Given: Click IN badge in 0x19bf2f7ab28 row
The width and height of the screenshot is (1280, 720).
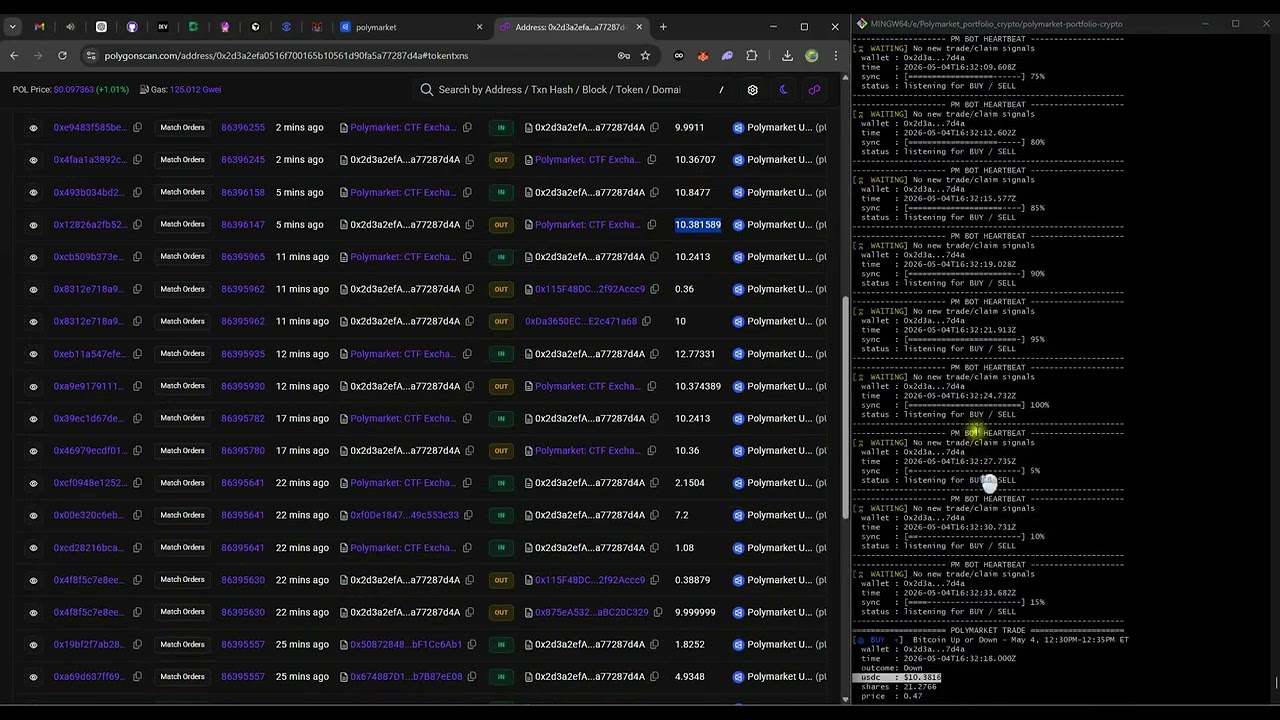Looking at the screenshot, I should (501, 645).
